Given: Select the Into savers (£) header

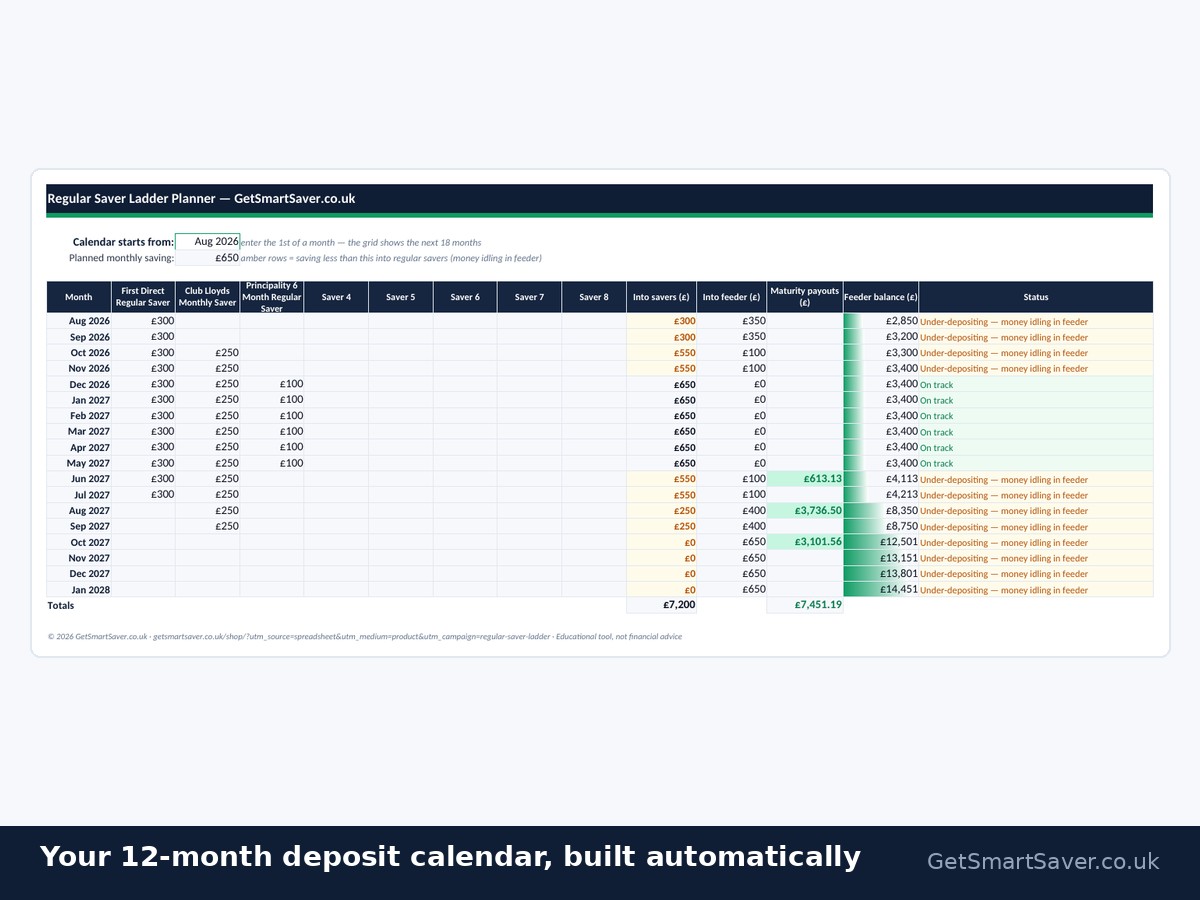Looking at the screenshot, I should pos(661,297).
